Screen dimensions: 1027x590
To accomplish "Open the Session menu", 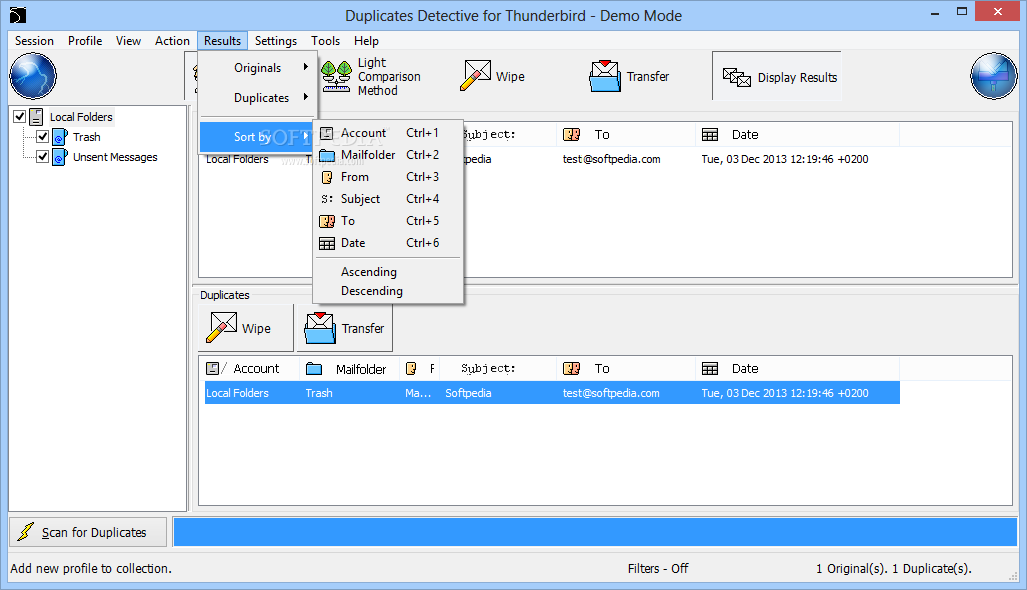I will pos(34,41).
